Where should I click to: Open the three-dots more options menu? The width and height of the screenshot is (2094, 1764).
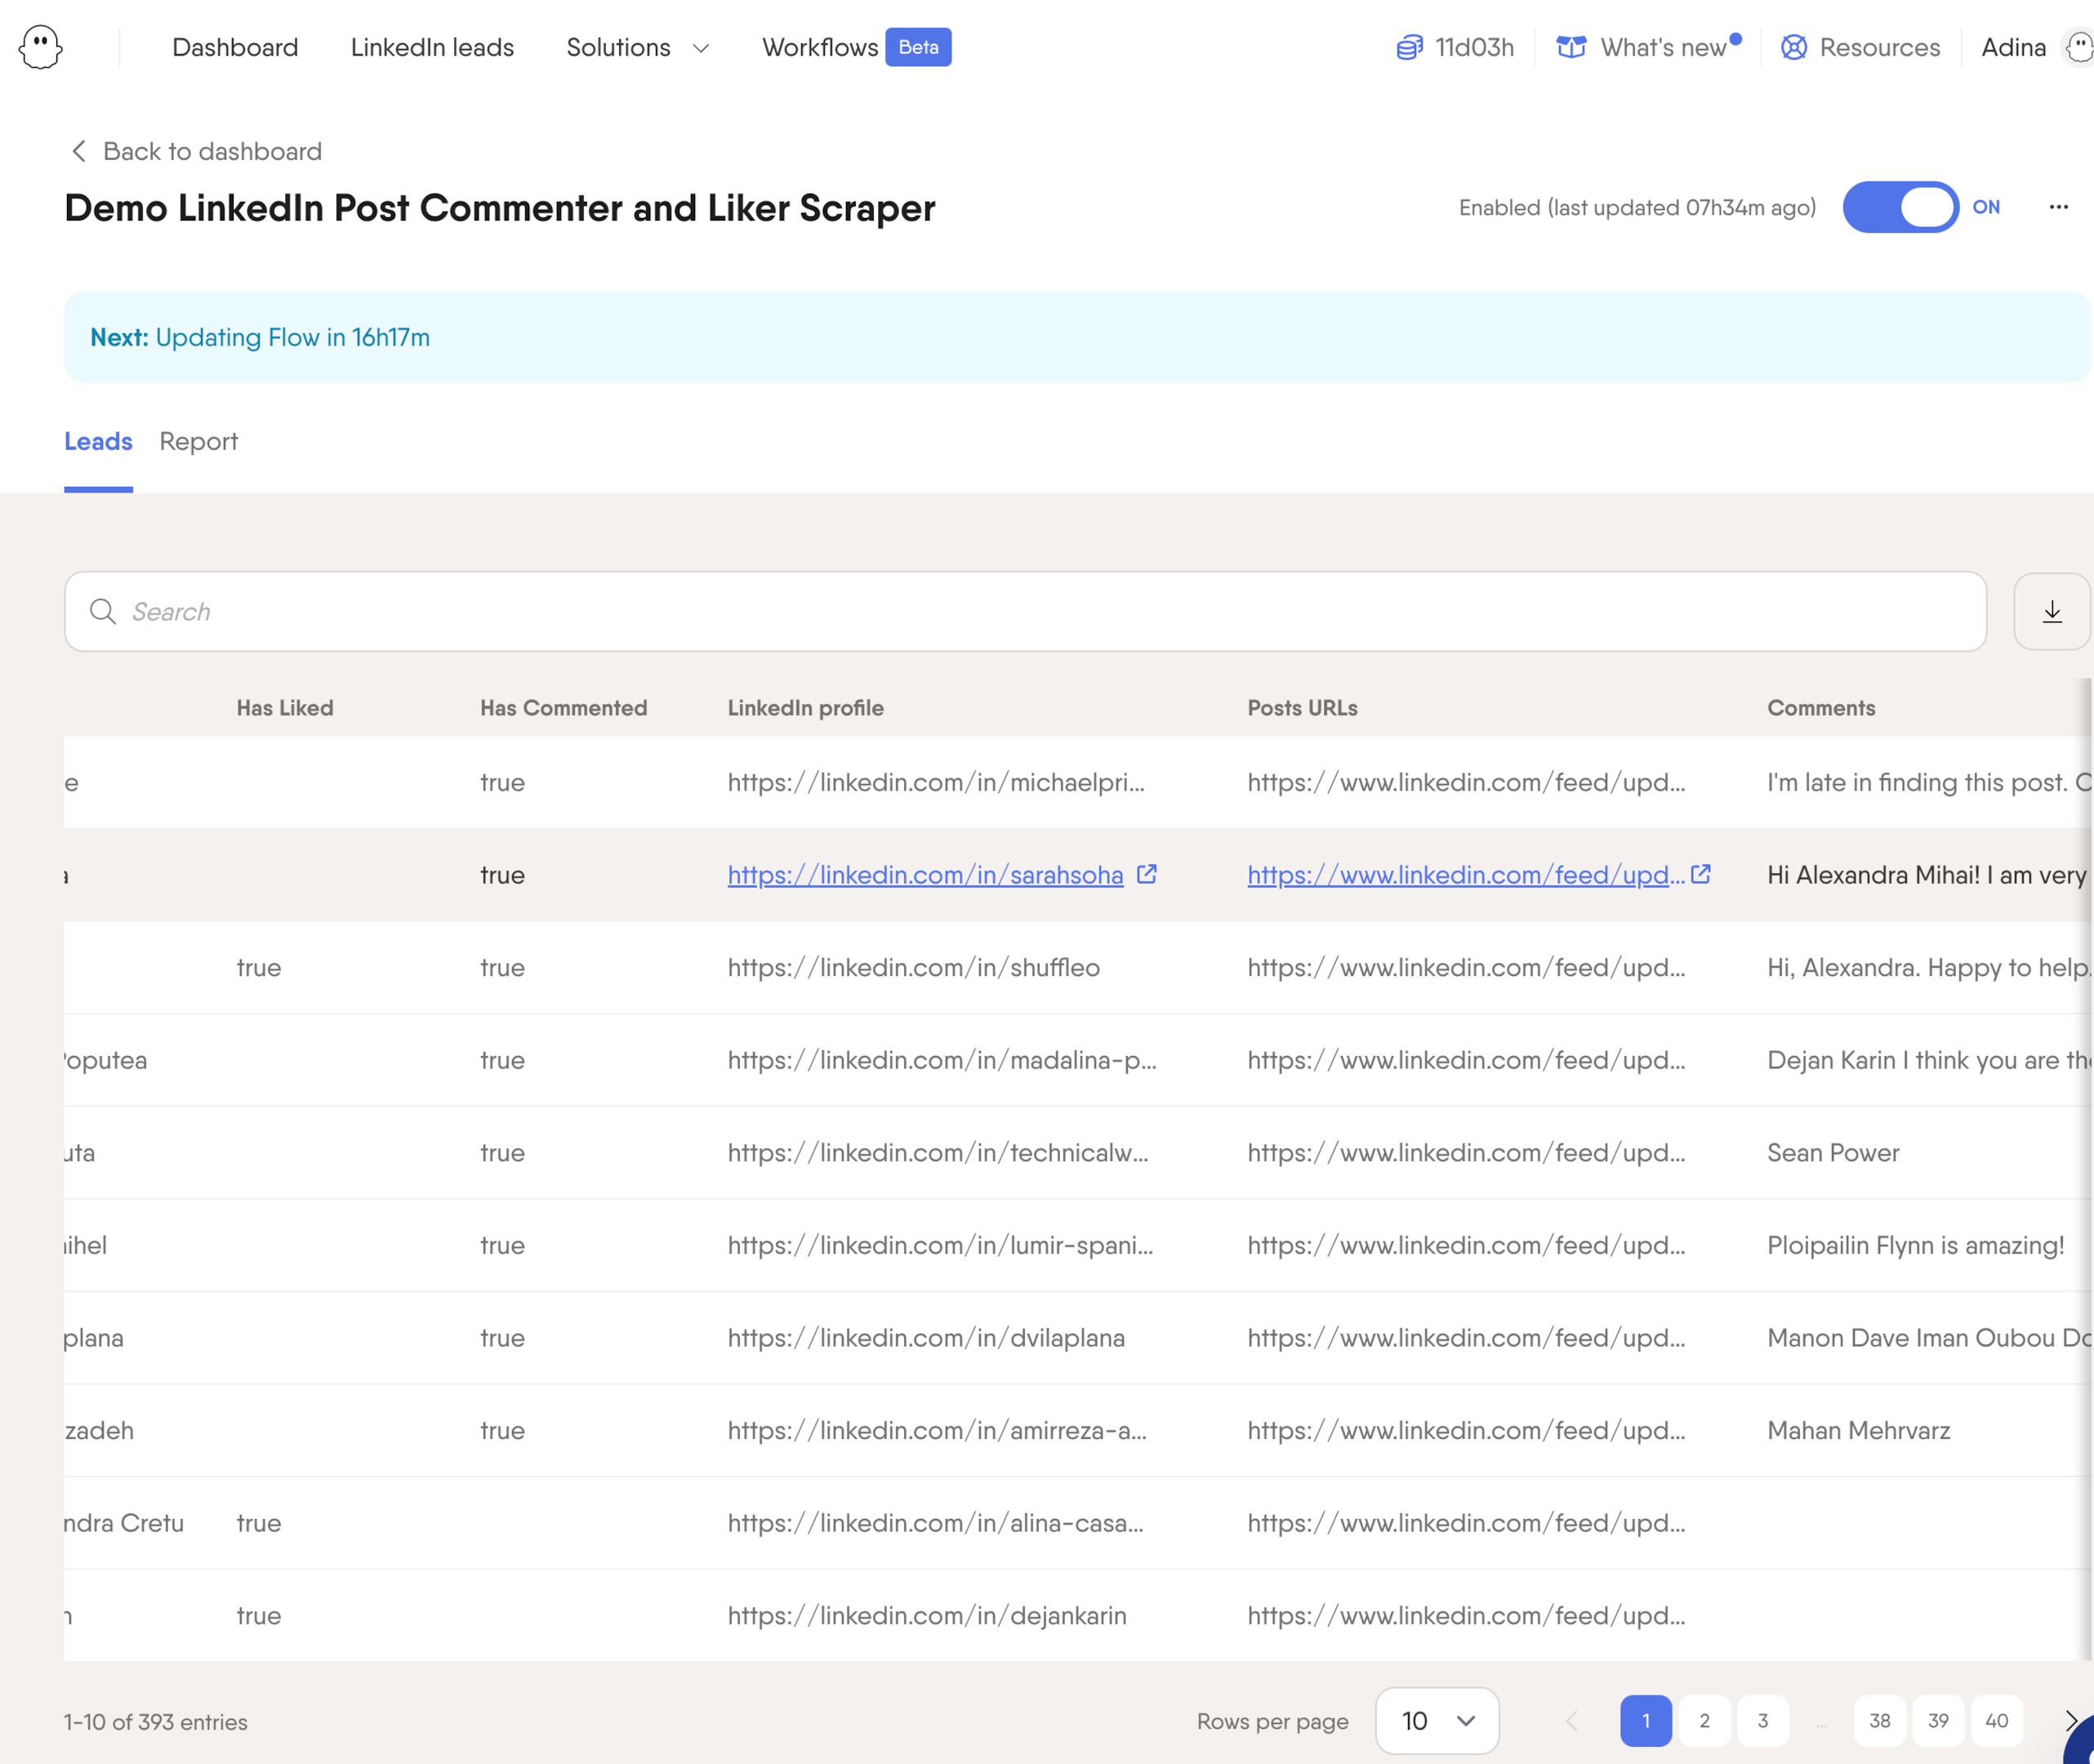[x=2058, y=207]
